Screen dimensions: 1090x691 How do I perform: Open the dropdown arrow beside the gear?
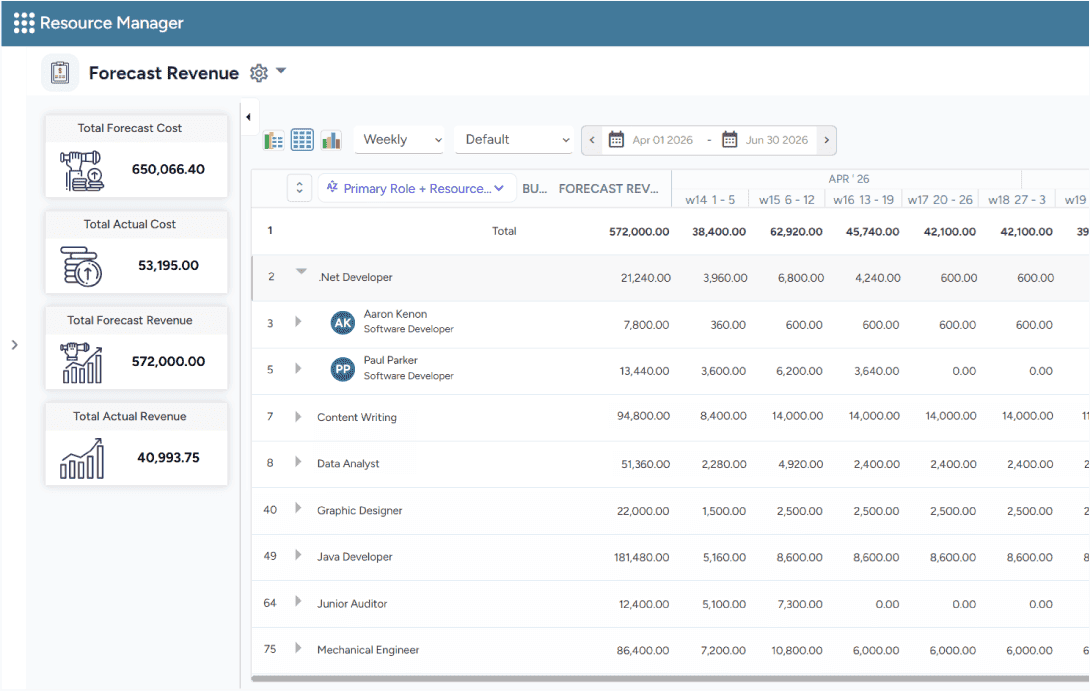281,71
